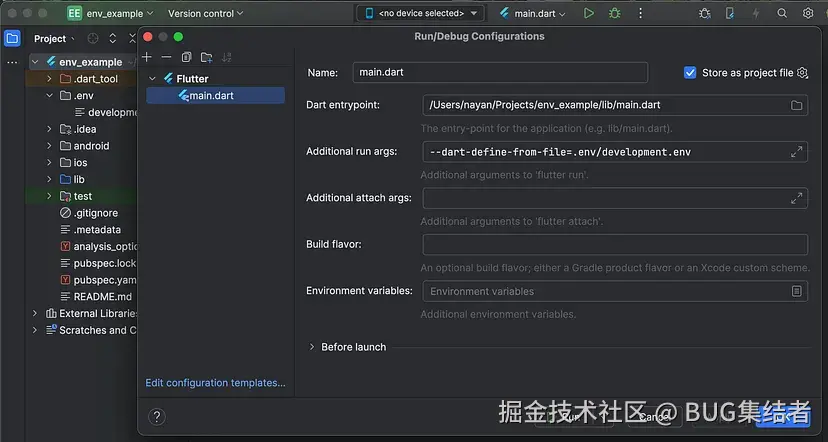Expand External Libraries node
828x442 pixels.
pos(35,313)
